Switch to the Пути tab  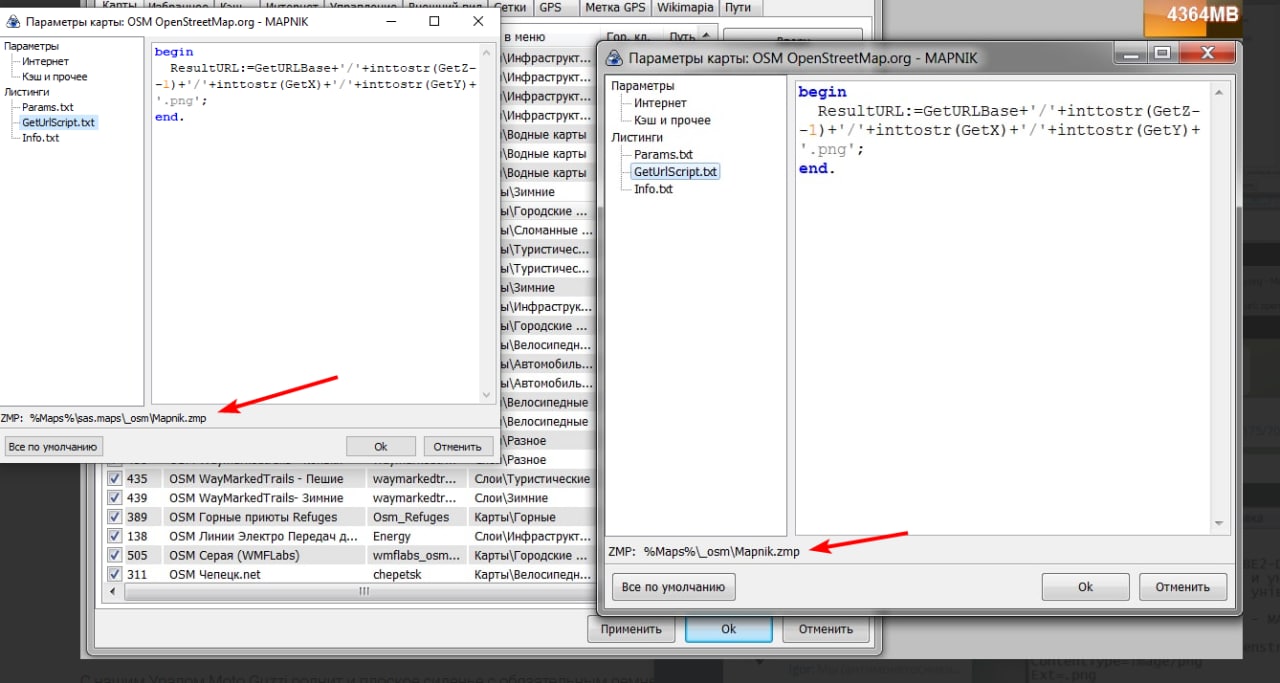[x=738, y=7]
